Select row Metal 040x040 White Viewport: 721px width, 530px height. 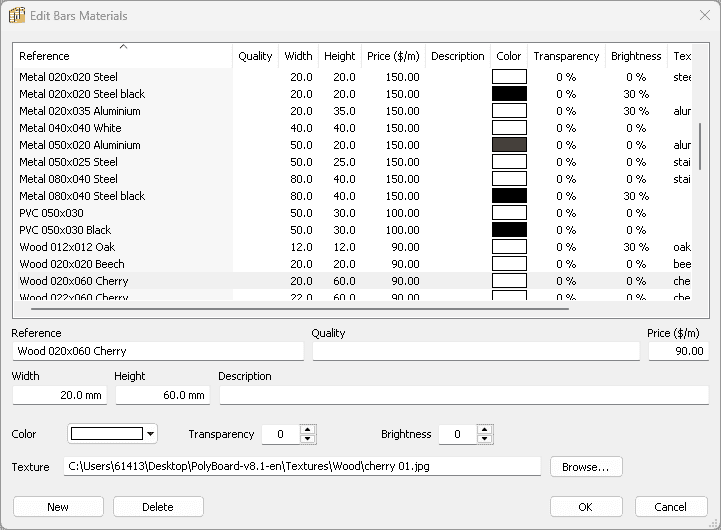pos(354,128)
